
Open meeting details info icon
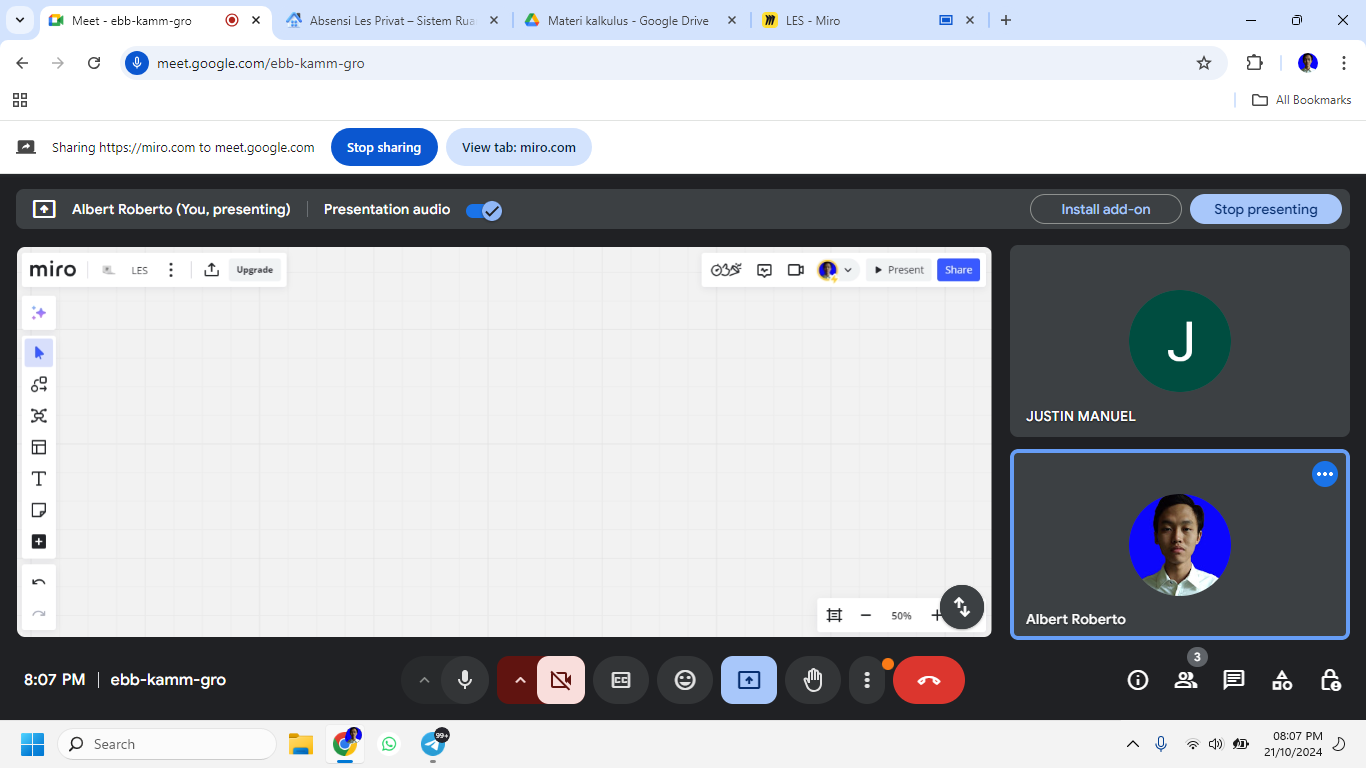(x=1138, y=680)
